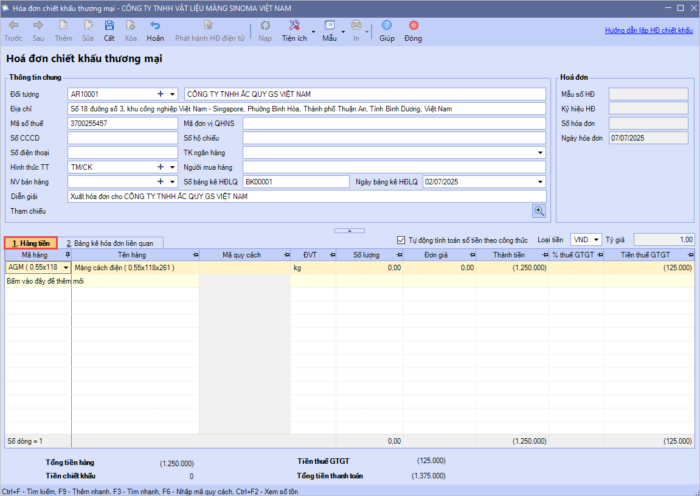Click the Diễn giải description field
700x496 pixels.
[x=300, y=196]
